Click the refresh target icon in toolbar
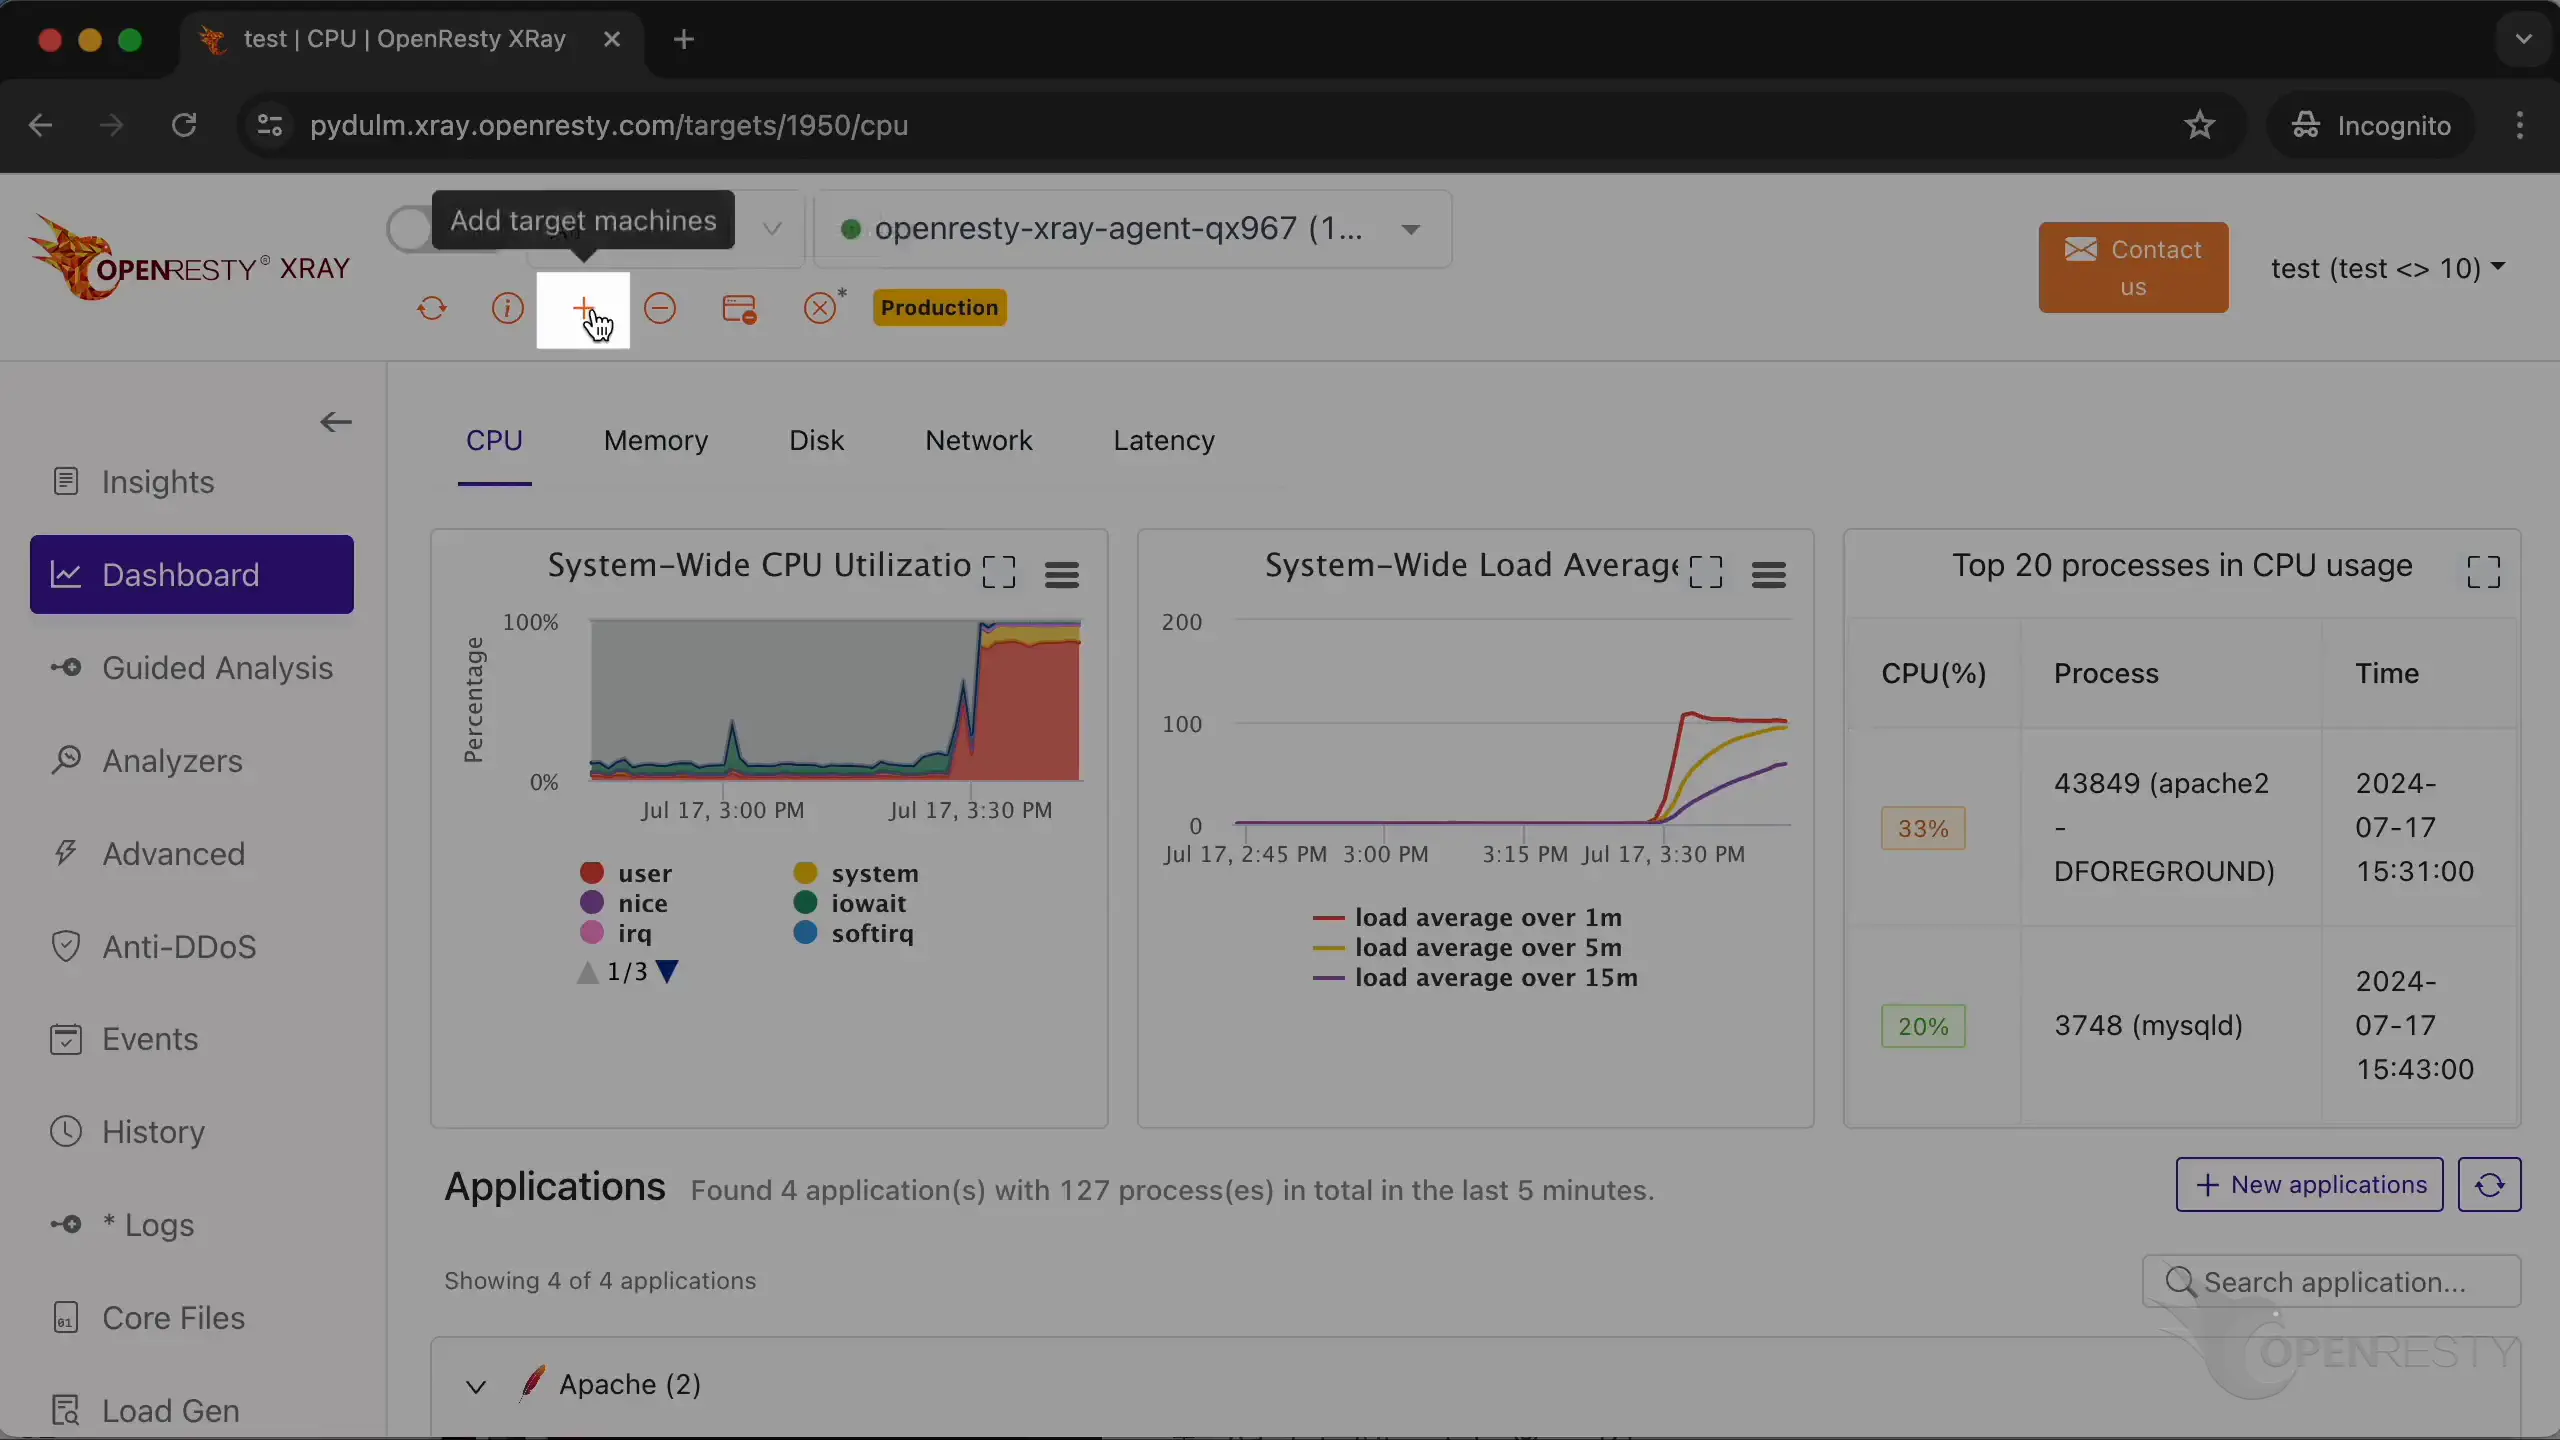The width and height of the screenshot is (2560, 1440). coord(432,308)
